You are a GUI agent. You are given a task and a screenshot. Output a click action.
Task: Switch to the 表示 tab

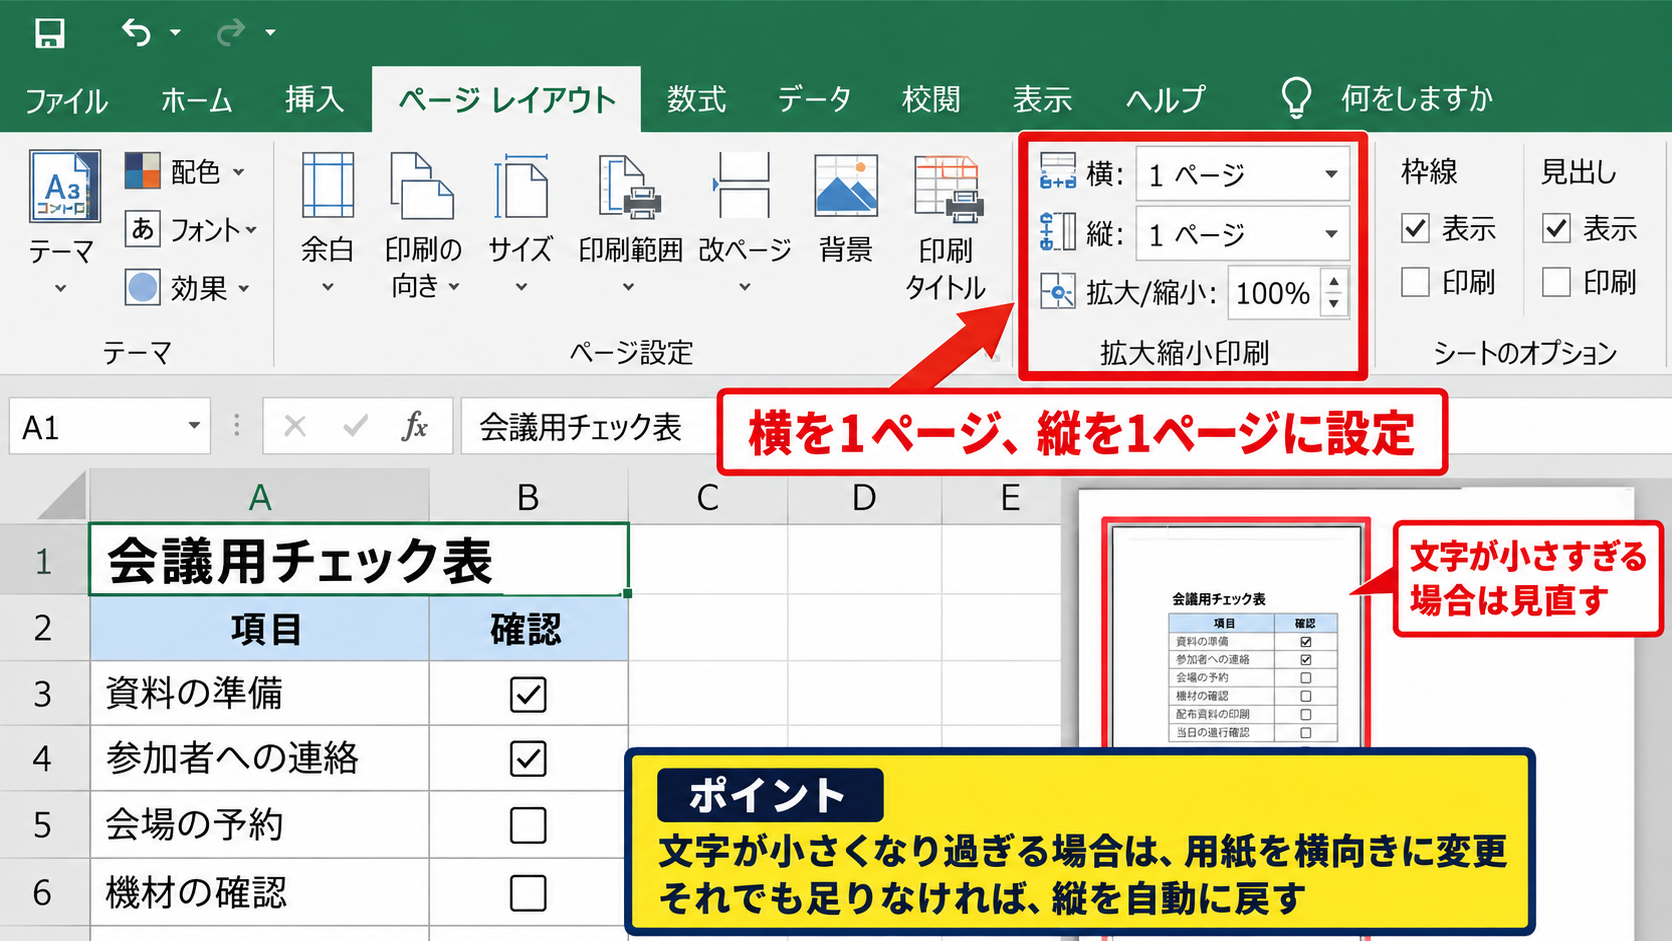tap(1042, 99)
